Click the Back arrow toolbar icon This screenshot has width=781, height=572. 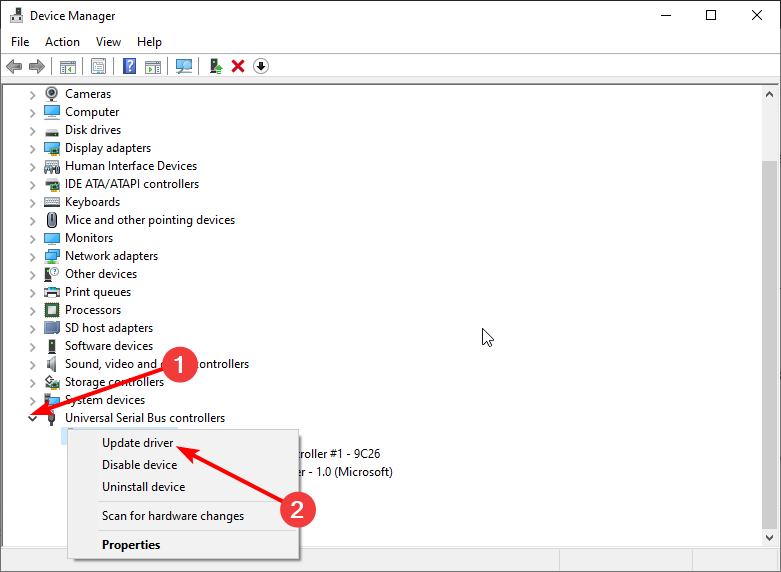14,66
